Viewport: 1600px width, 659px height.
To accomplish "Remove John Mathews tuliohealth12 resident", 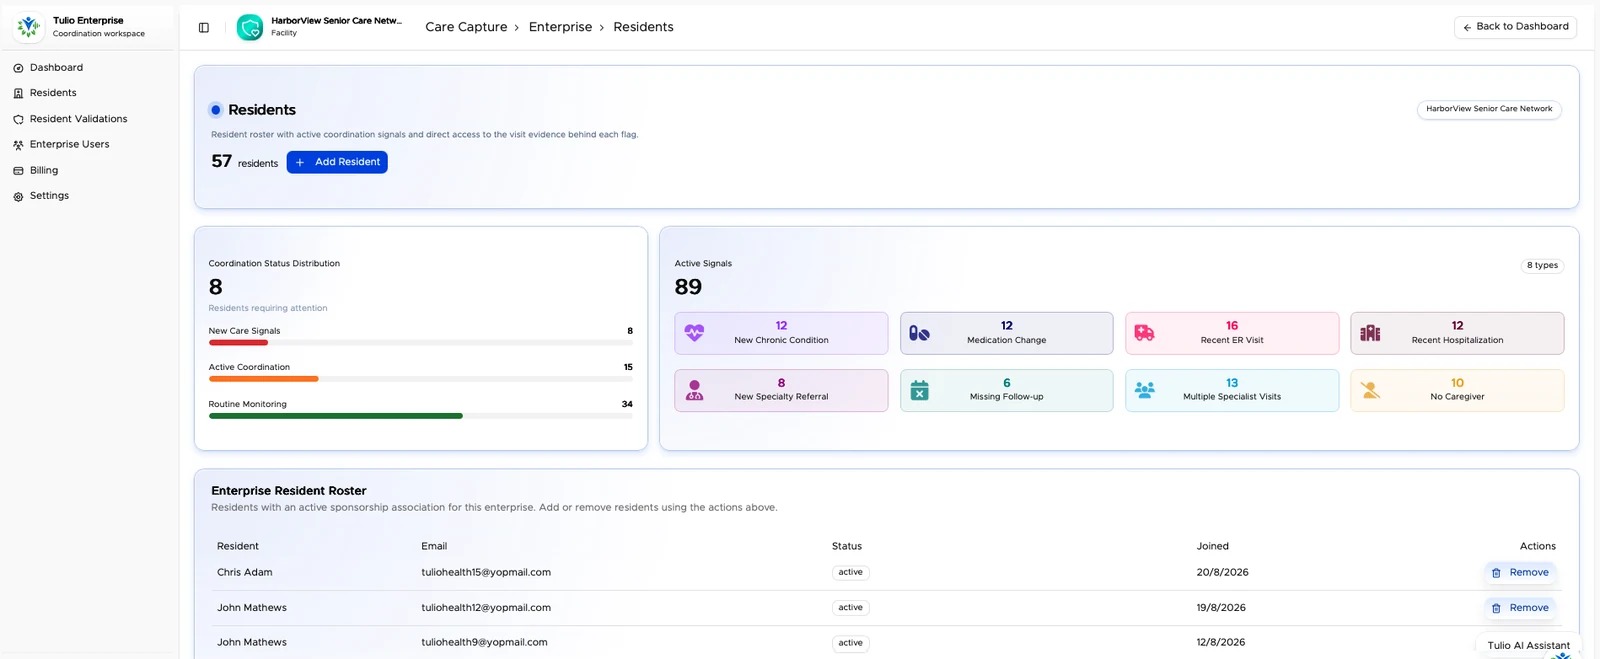I will pos(1520,608).
